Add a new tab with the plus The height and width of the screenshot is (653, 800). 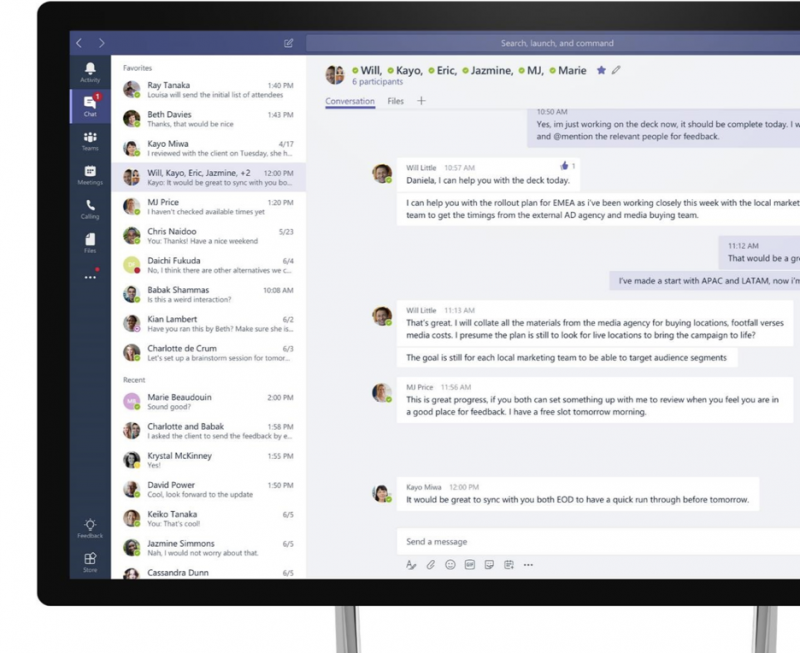tap(421, 102)
